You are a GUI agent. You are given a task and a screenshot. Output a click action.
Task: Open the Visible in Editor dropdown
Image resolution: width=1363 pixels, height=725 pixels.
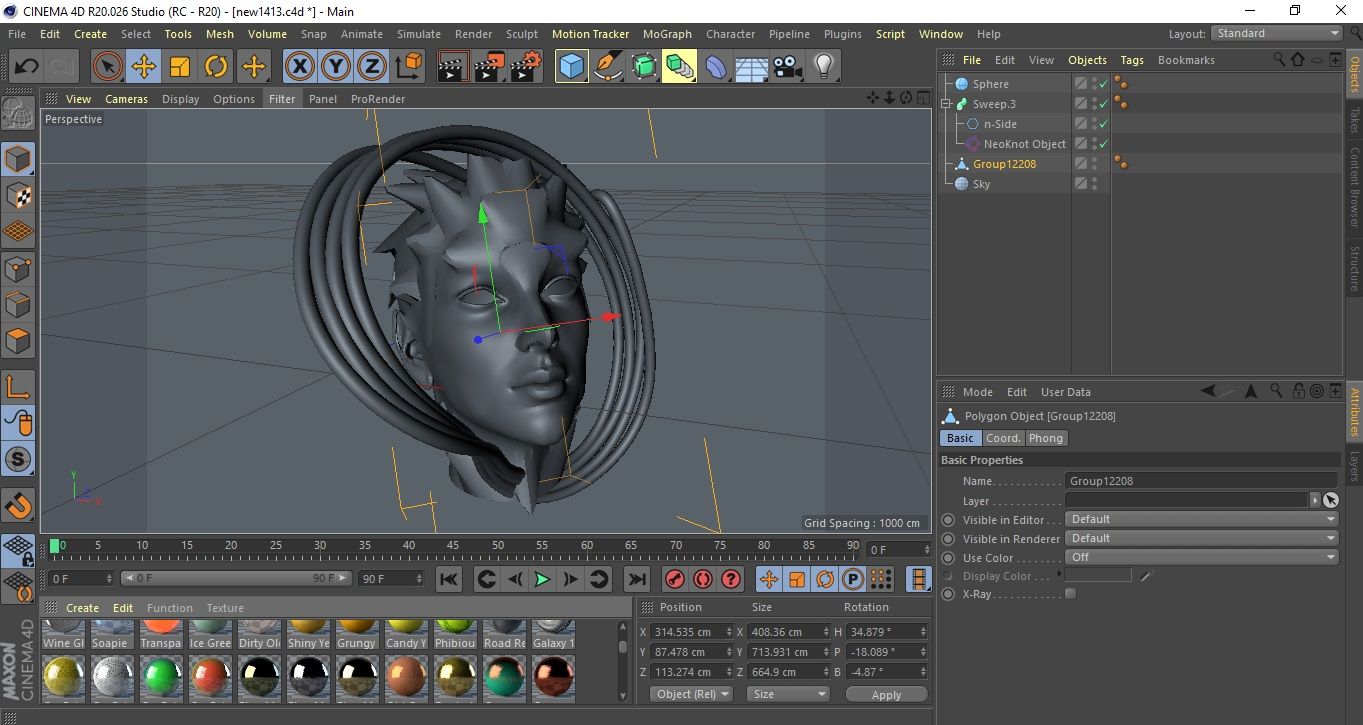pyautogui.click(x=1201, y=519)
